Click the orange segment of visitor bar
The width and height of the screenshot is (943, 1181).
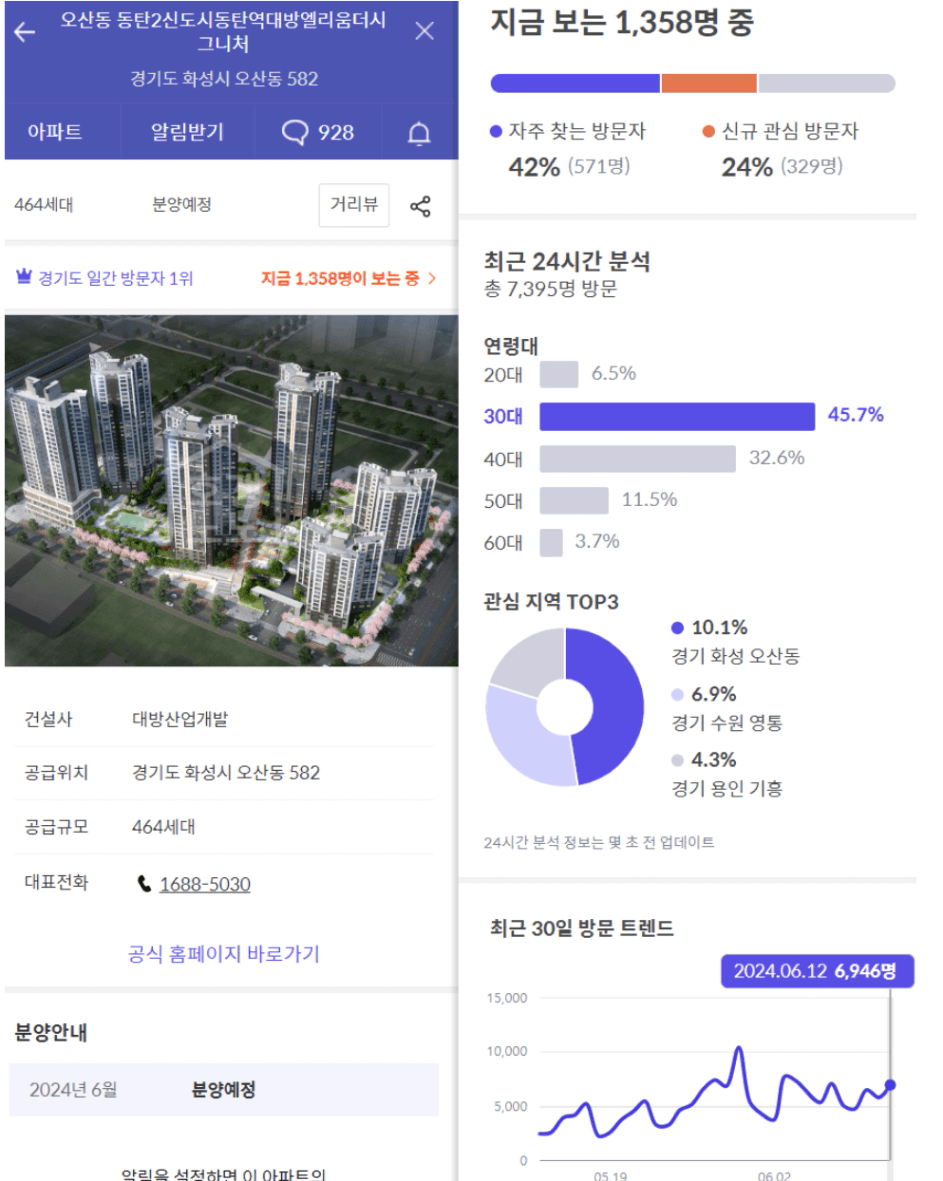coord(708,83)
